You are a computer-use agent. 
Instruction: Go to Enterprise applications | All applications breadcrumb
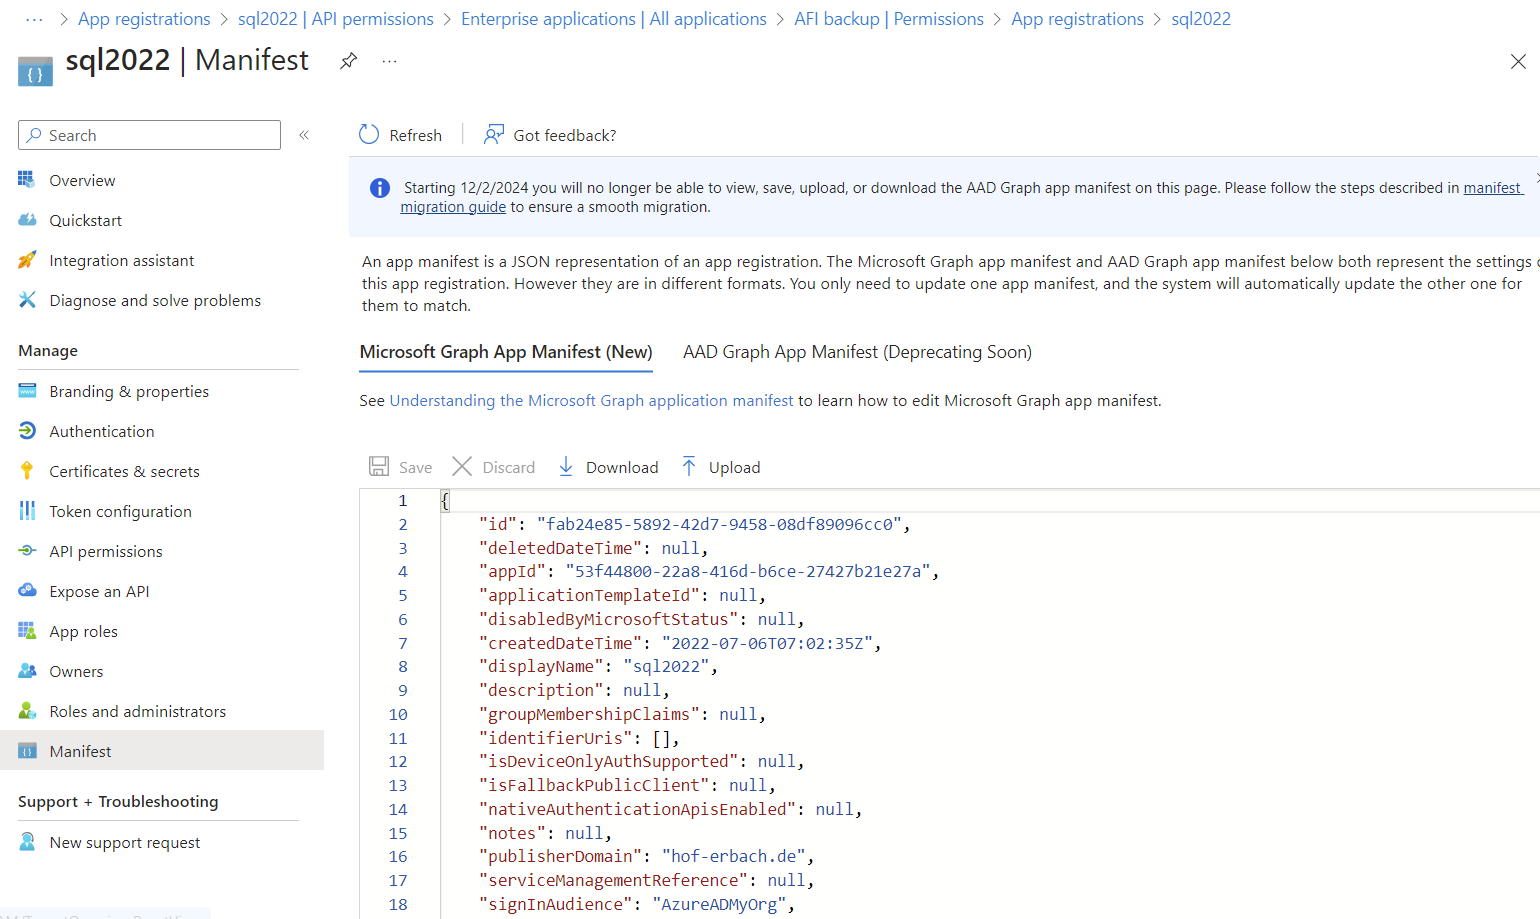tap(614, 19)
